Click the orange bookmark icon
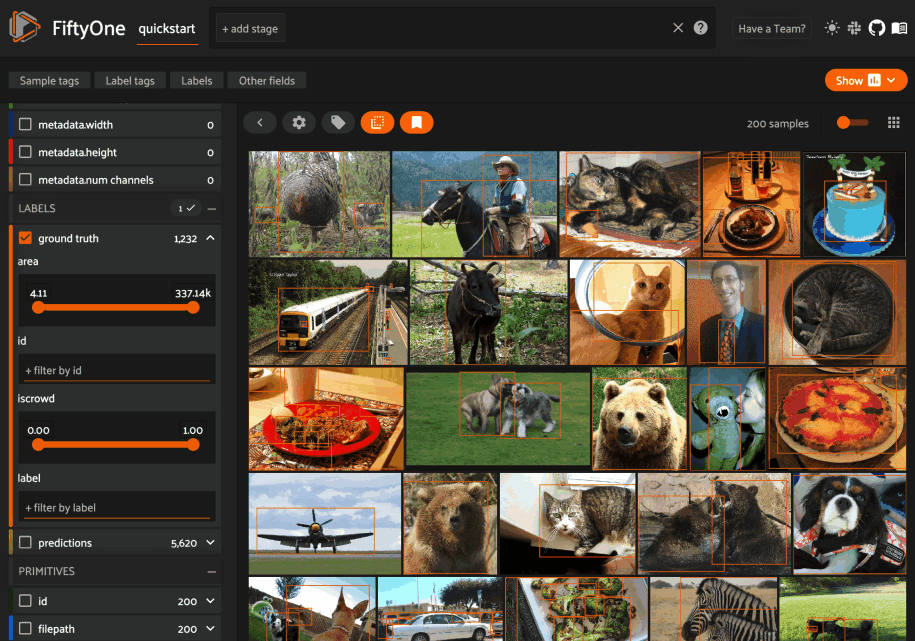Viewport: 915px width, 641px height. (x=417, y=123)
